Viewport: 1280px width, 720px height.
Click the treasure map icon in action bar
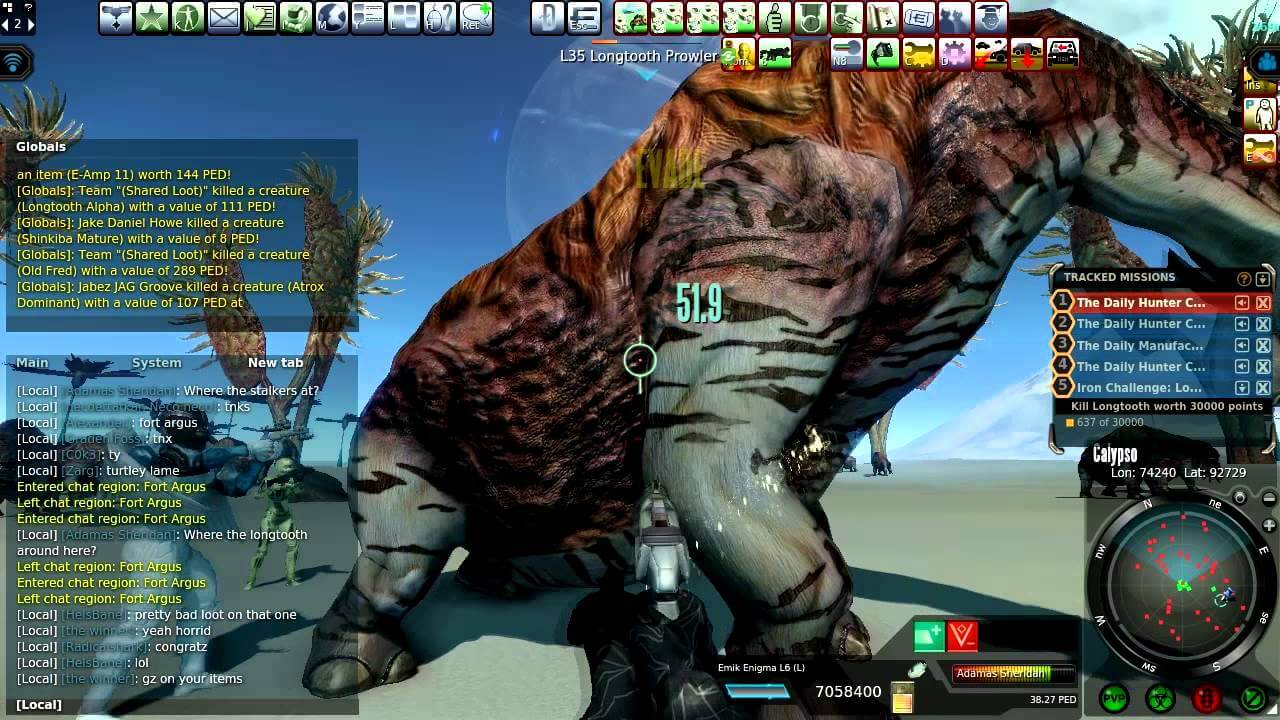882,17
